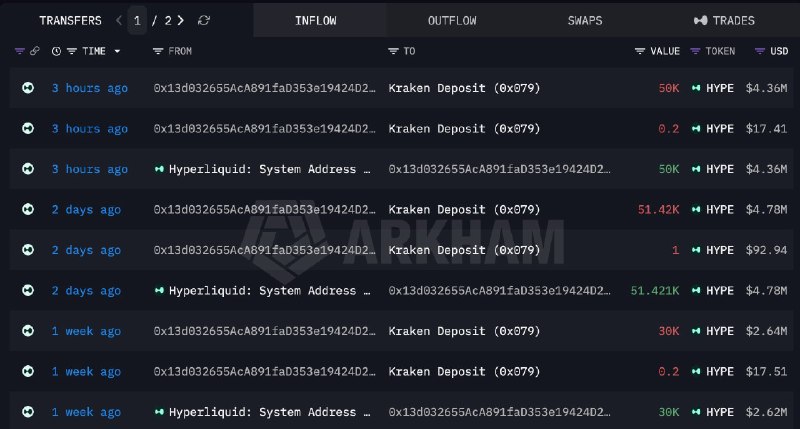800x429 pixels.
Task: Open '1 week ago' link of $17.51 row
Action: (x=86, y=371)
